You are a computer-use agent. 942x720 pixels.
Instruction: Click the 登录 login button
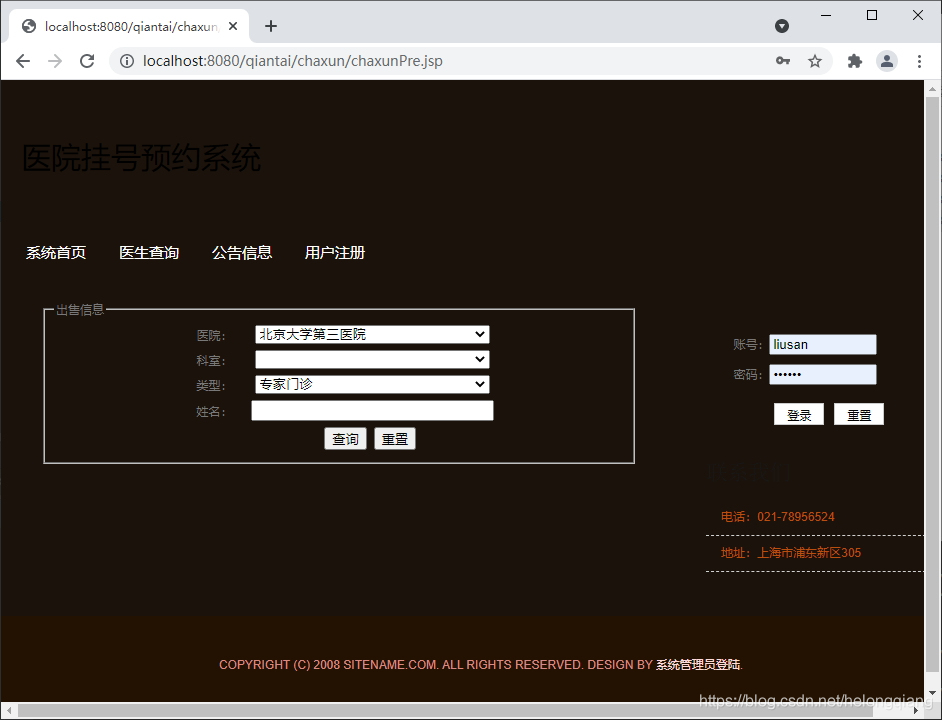click(798, 414)
